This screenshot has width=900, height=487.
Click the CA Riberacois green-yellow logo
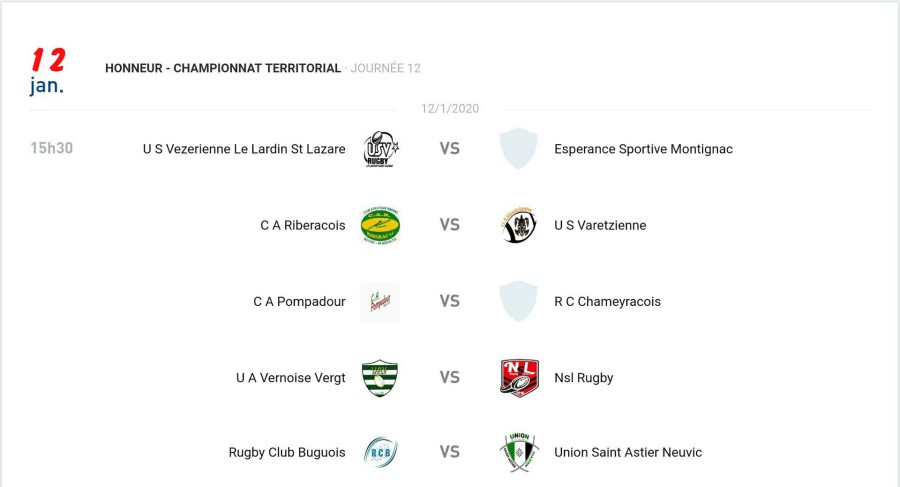coord(380,225)
